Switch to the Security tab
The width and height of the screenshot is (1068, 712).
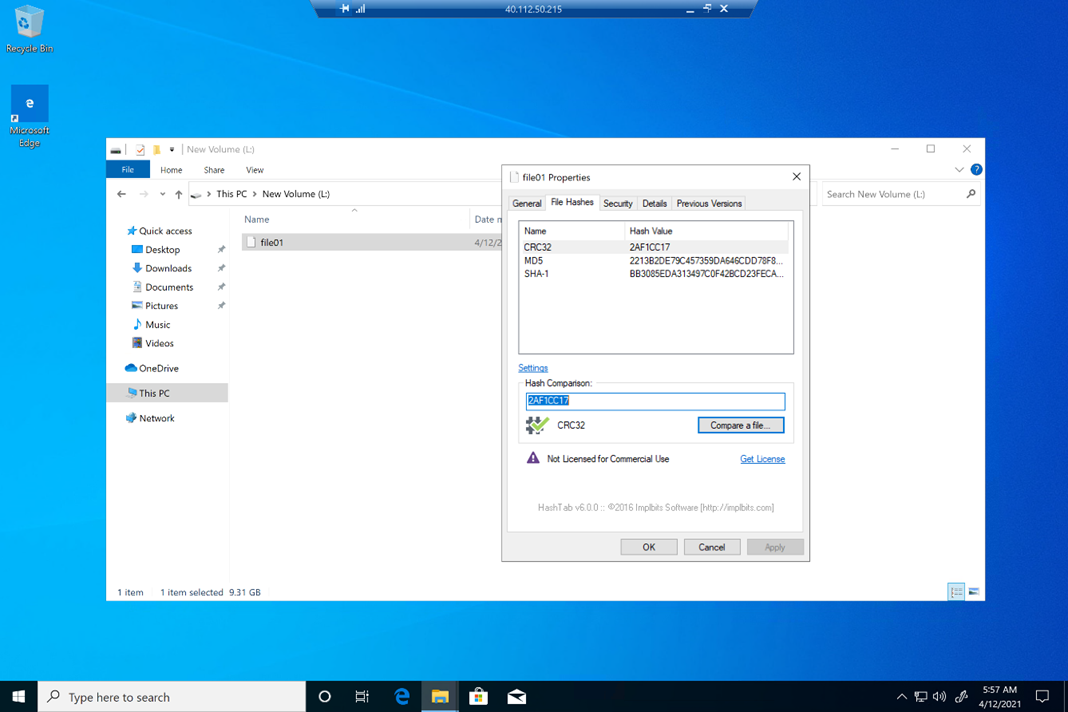[x=618, y=203]
